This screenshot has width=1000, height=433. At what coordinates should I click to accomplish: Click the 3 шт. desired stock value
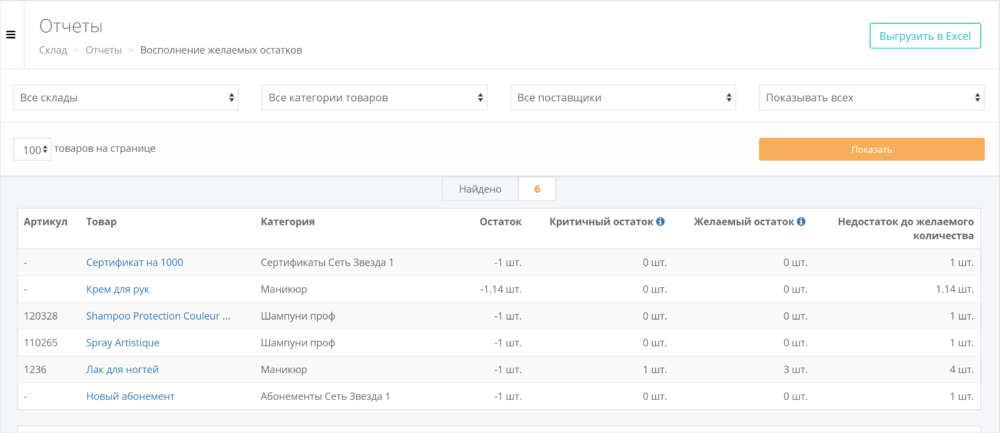[796, 369]
